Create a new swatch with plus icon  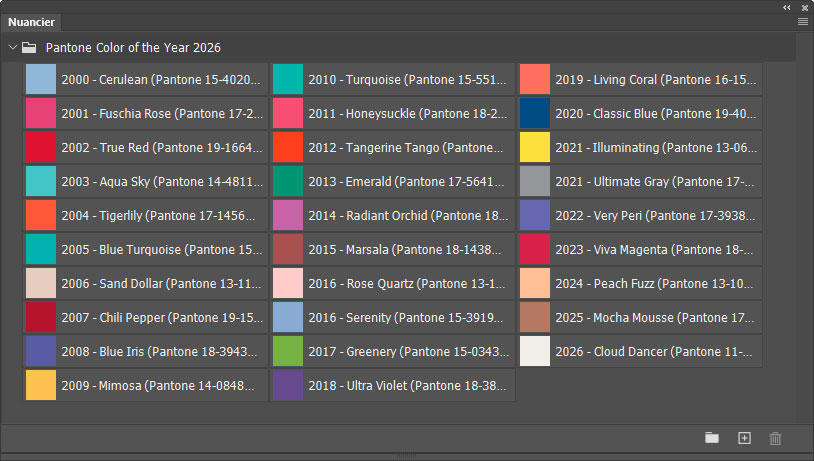click(x=744, y=438)
